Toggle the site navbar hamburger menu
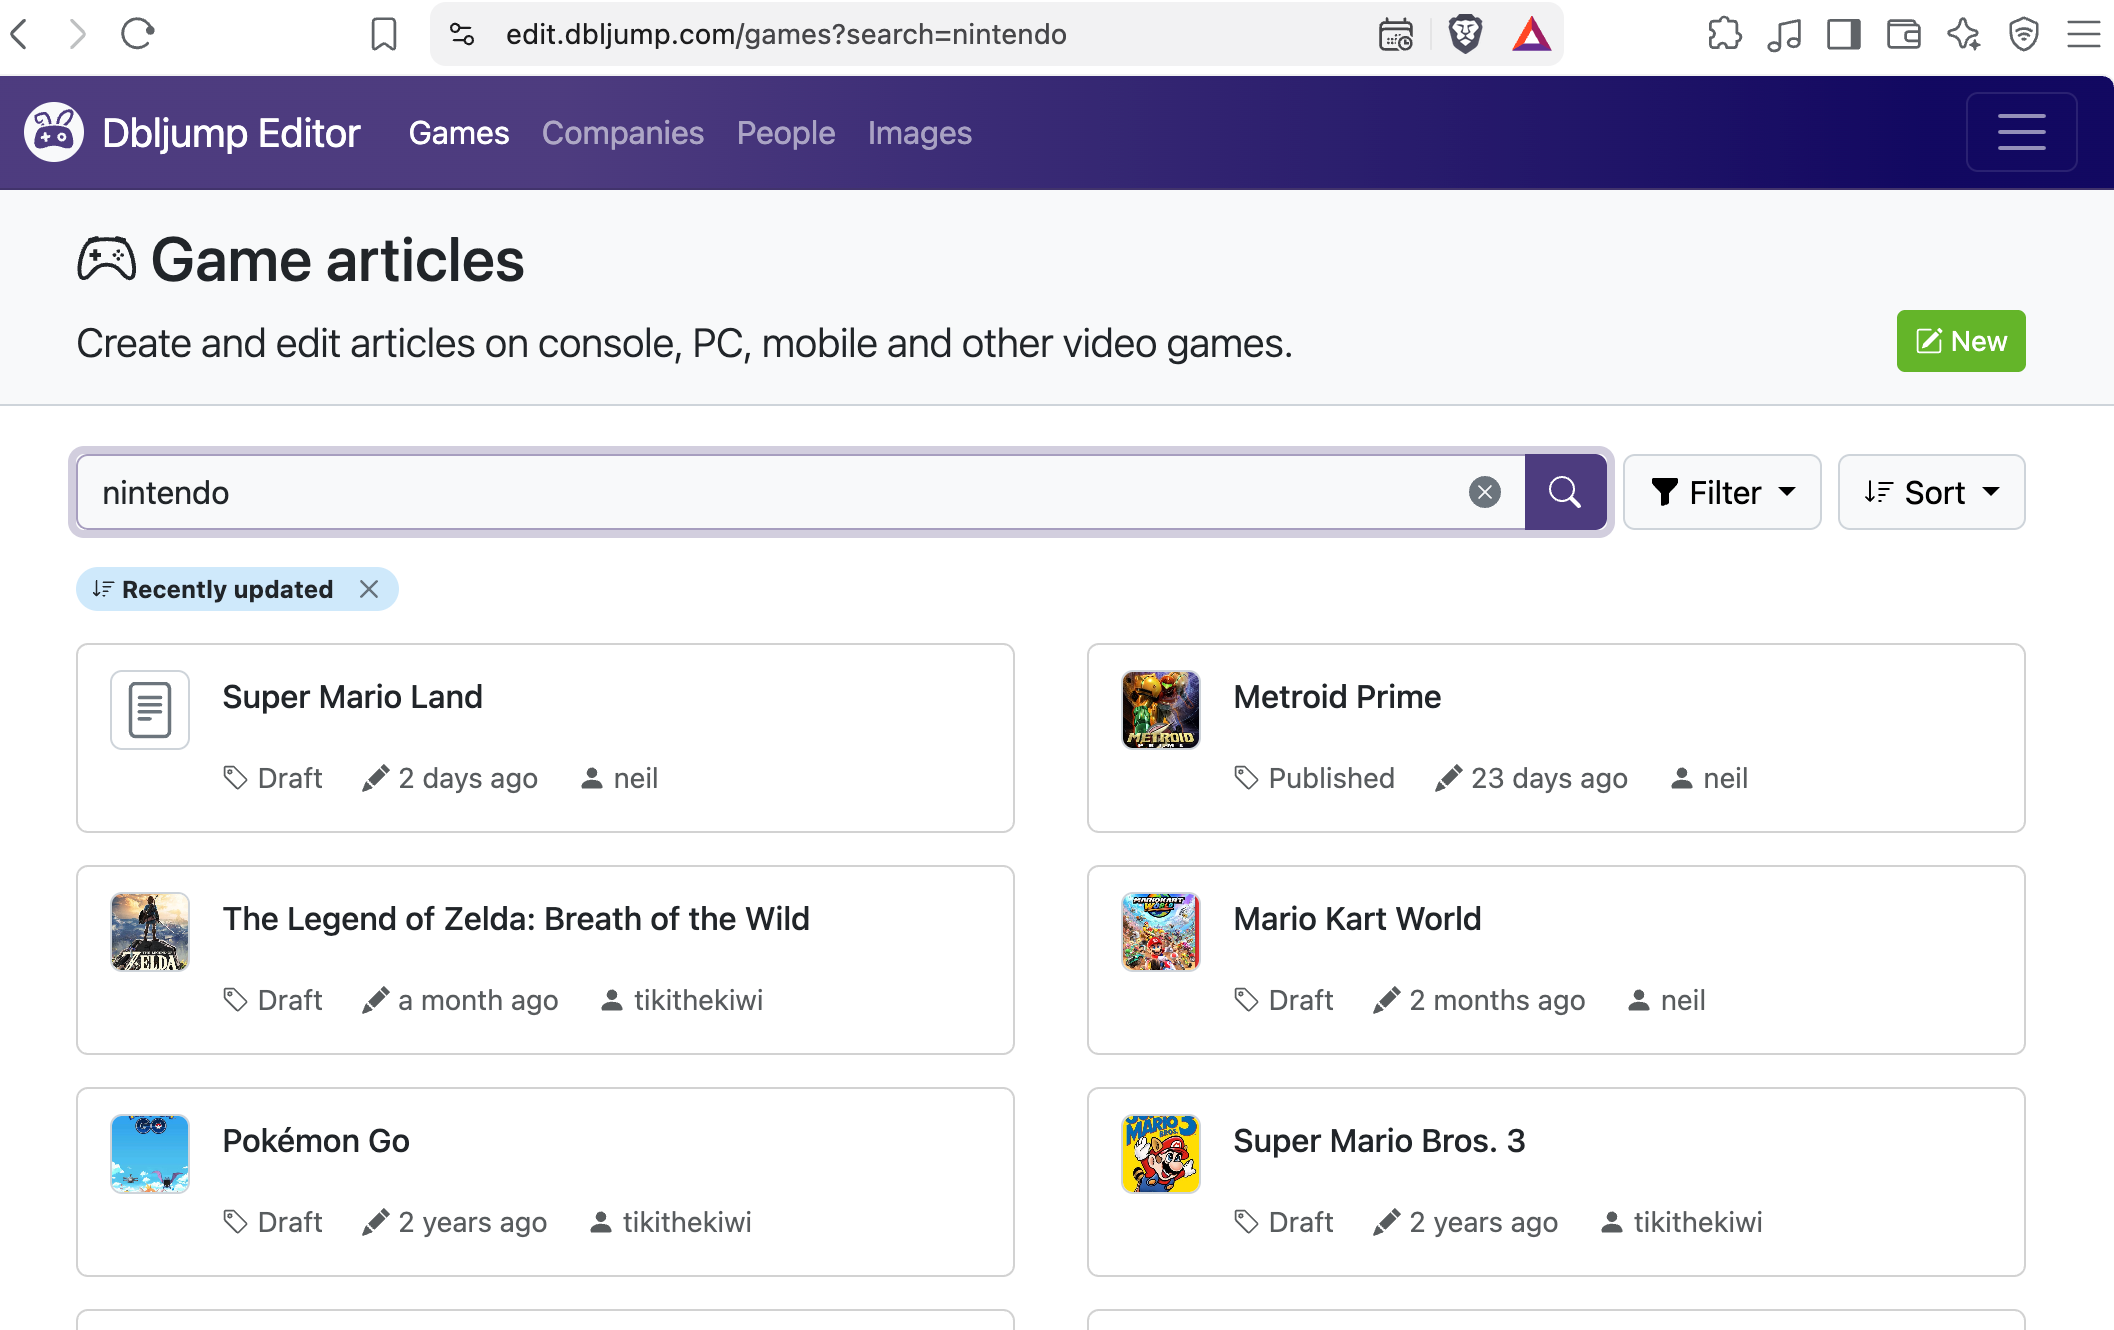This screenshot has width=2114, height=1330. [x=2021, y=132]
